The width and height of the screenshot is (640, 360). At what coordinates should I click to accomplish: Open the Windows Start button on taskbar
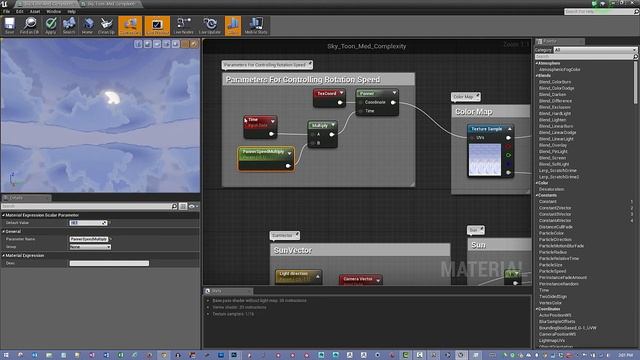(x=6, y=355)
